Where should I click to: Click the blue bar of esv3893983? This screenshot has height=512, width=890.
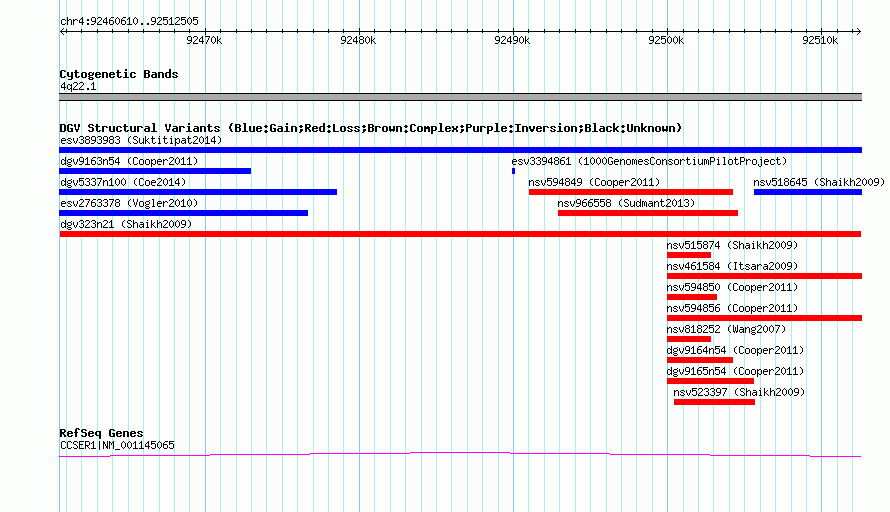point(460,150)
